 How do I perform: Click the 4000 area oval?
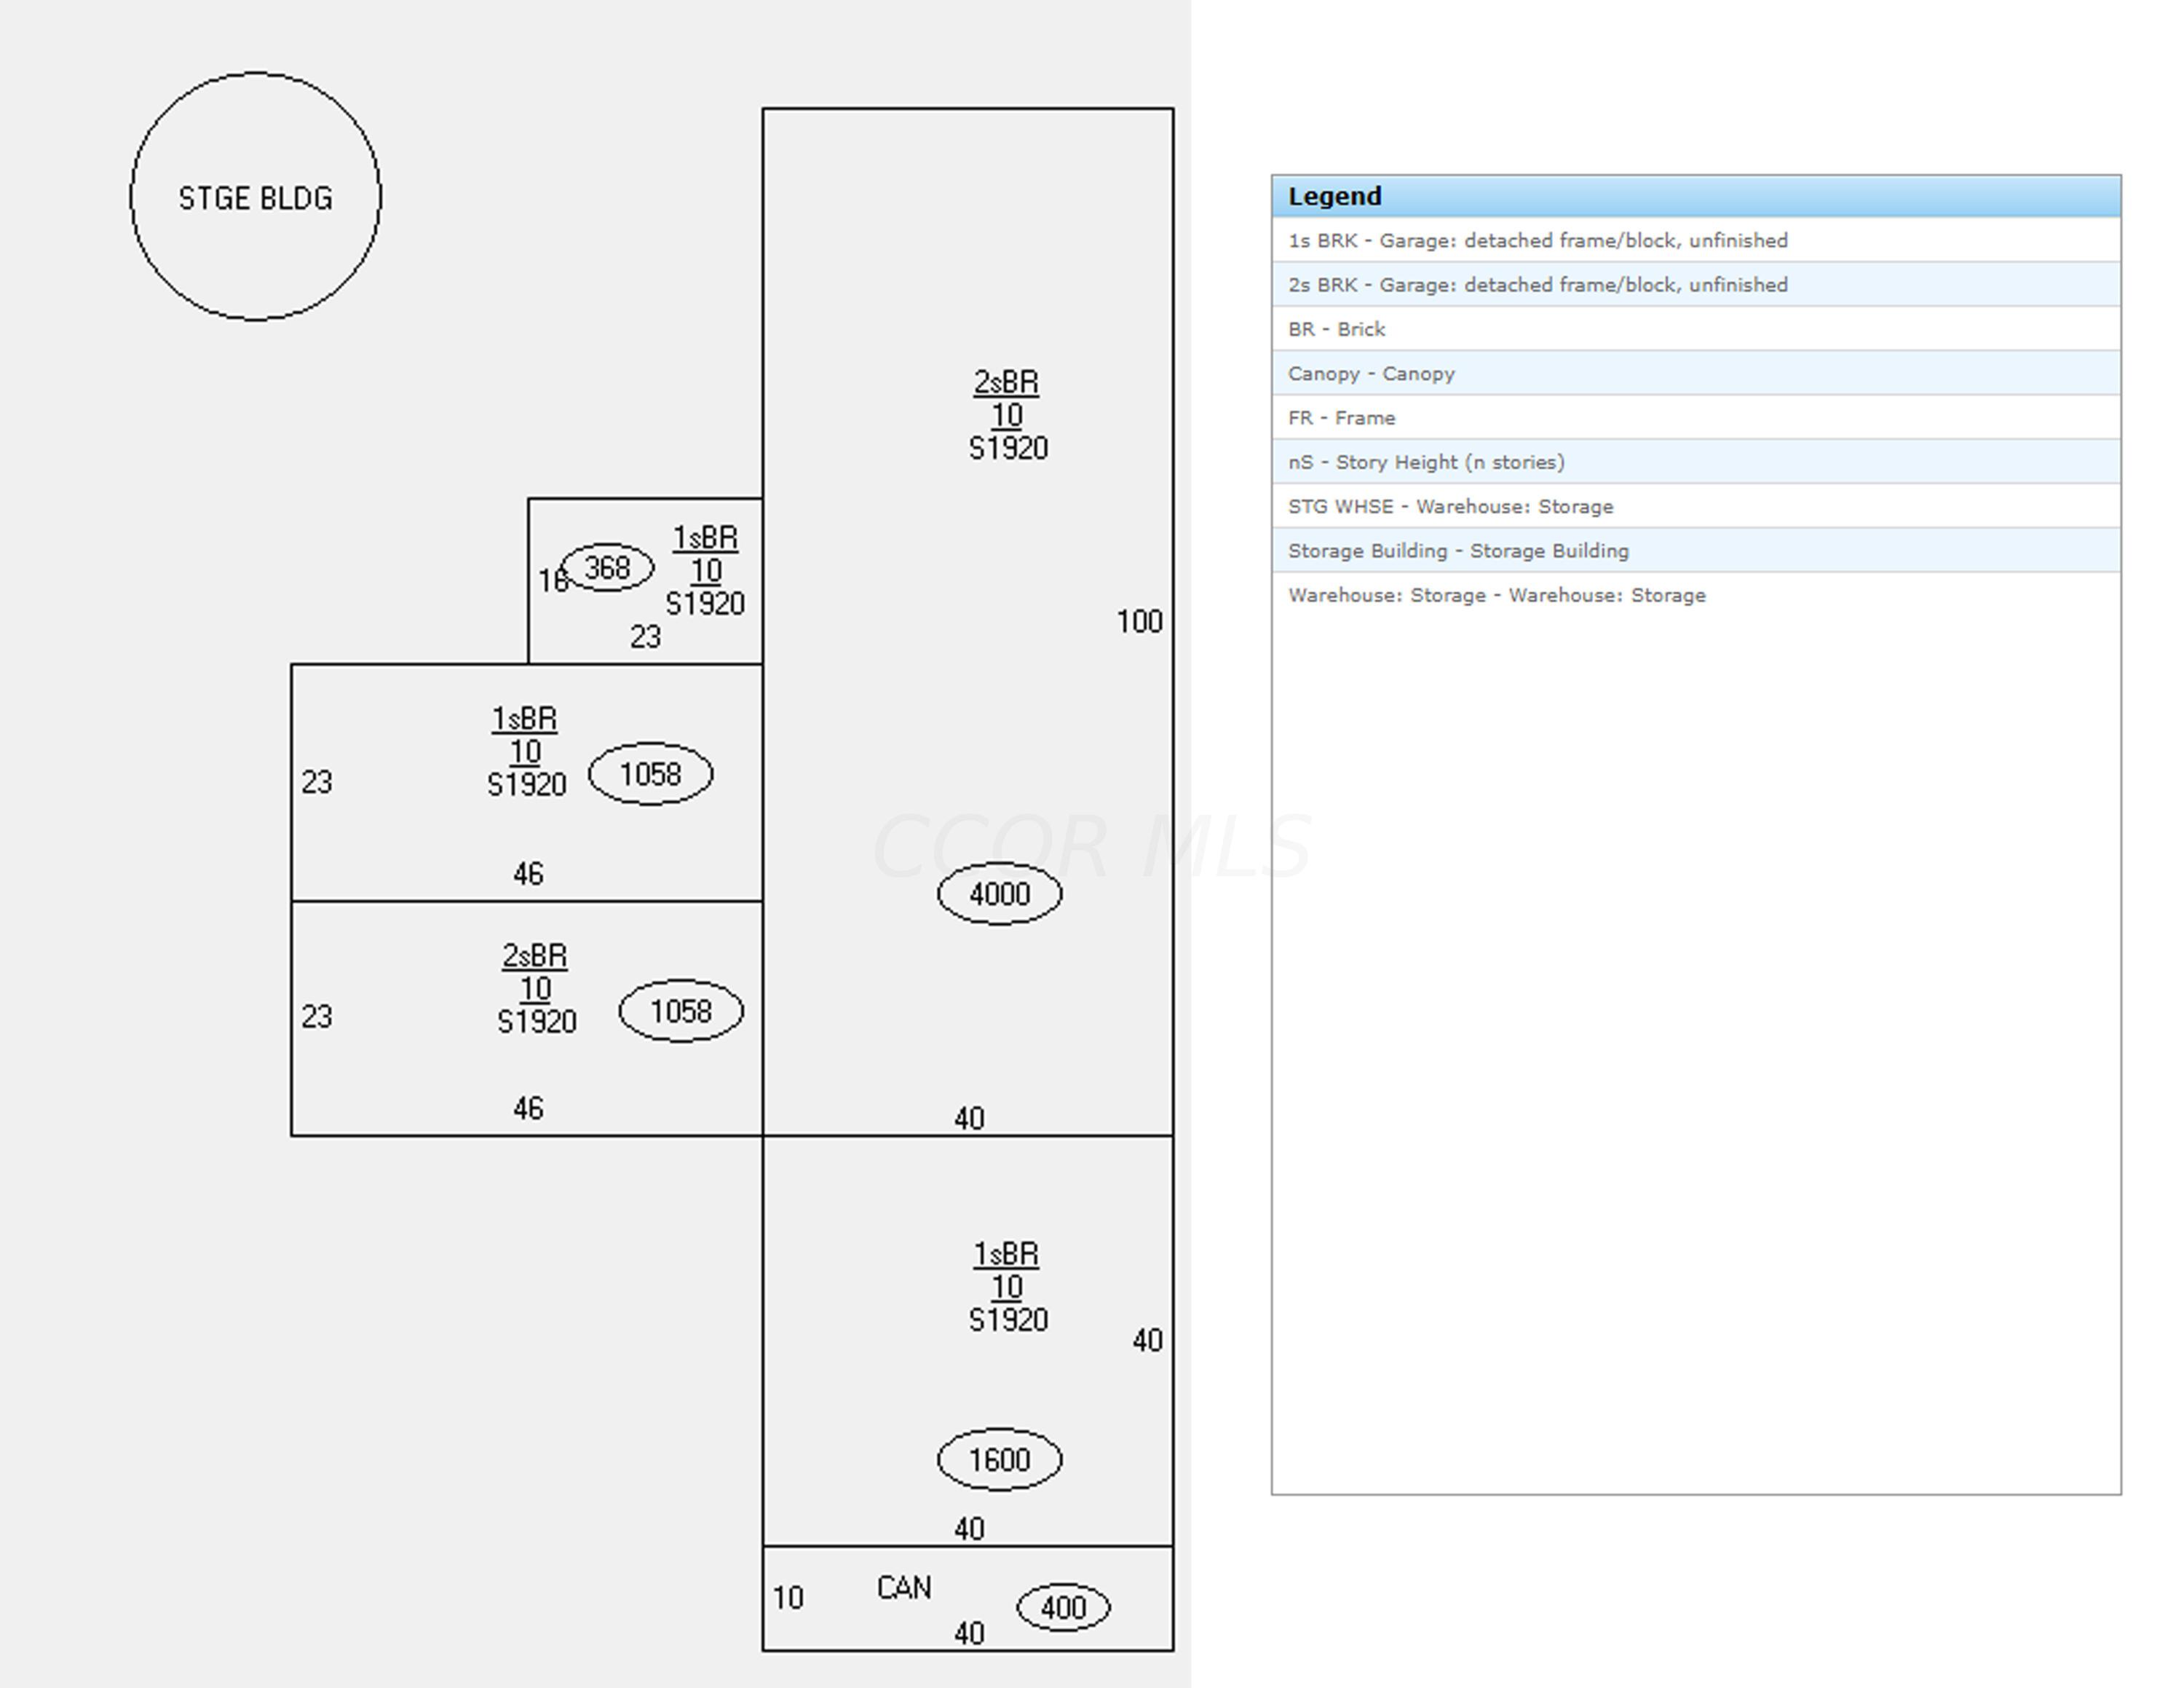(999, 893)
